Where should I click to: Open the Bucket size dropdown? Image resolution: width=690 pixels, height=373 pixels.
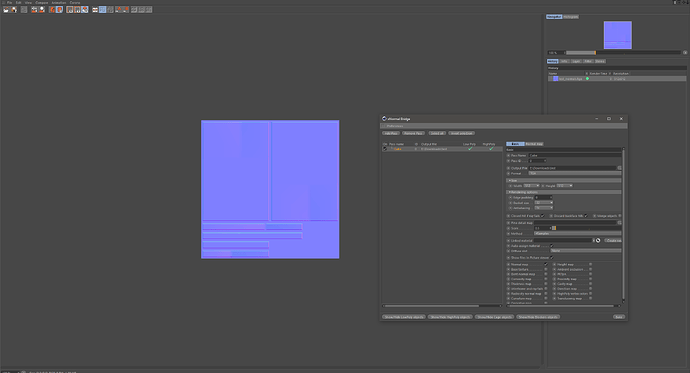point(543,203)
